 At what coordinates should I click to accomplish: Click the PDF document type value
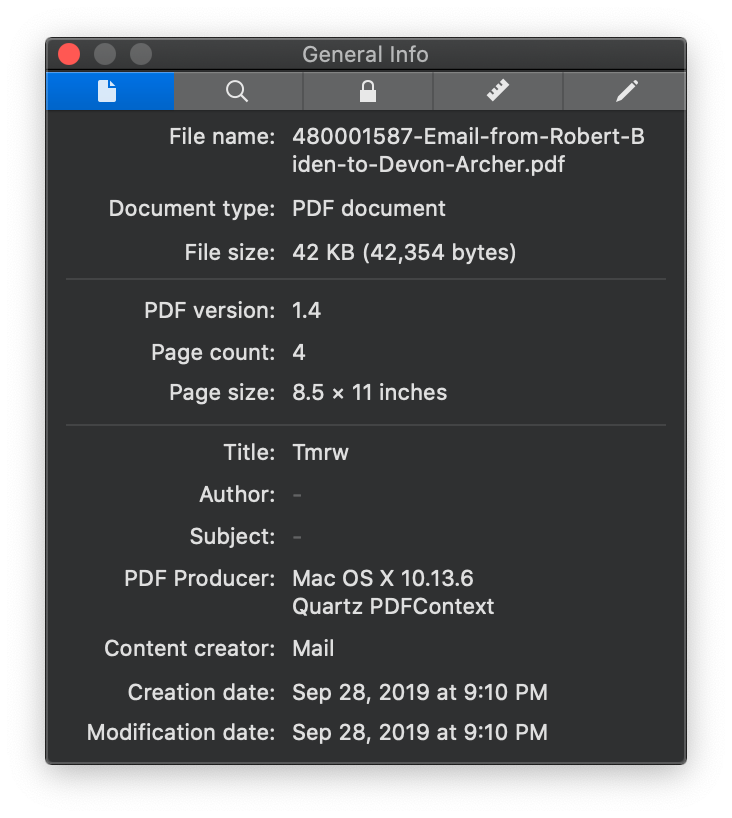point(369,209)
